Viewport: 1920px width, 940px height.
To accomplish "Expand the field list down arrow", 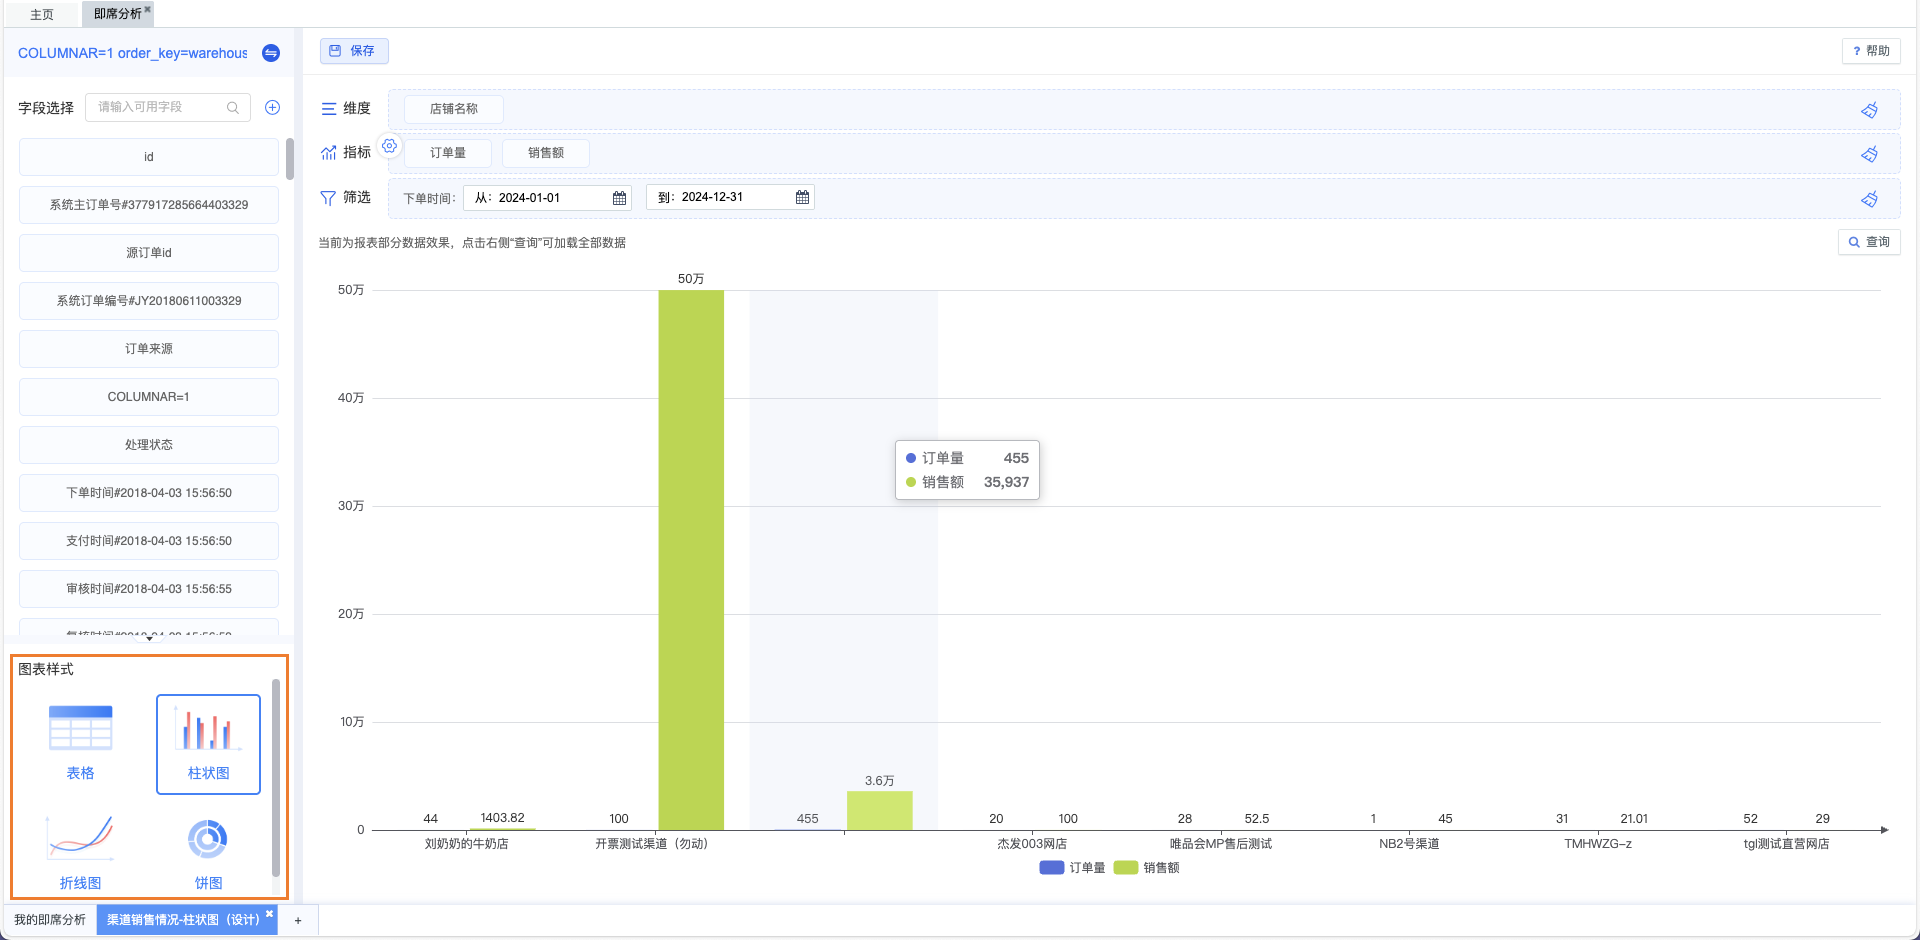I will [149, 639].
